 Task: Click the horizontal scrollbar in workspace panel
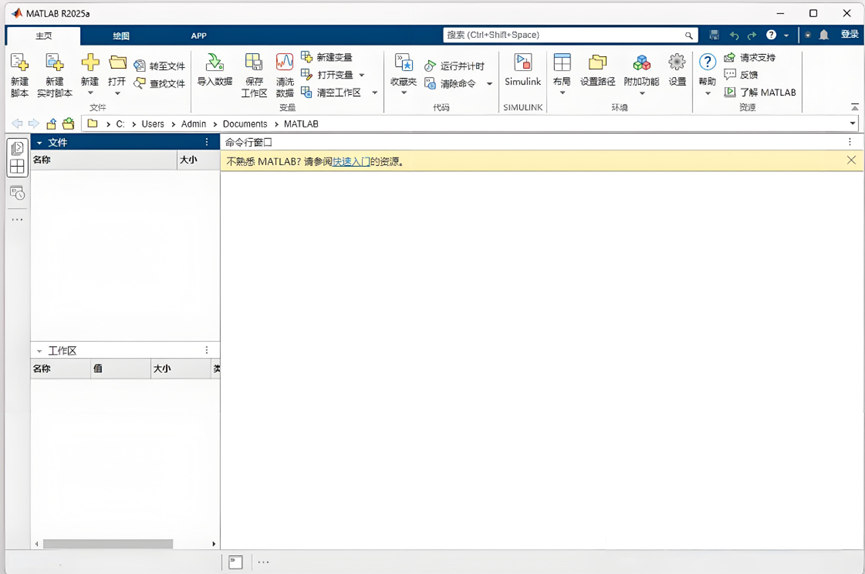[x=107, y=544]
